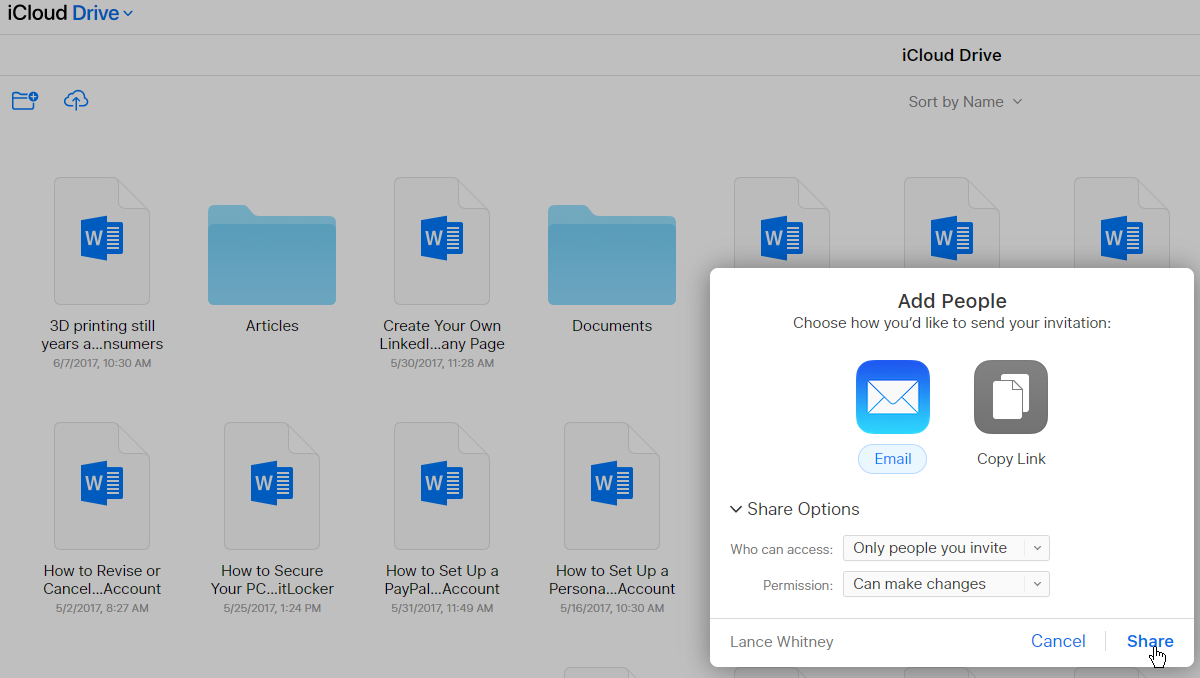This screenshot has width=1200, height=678.
Task: Click the Articles folder name
Action: pyautogui.click(x=272, y=326)
